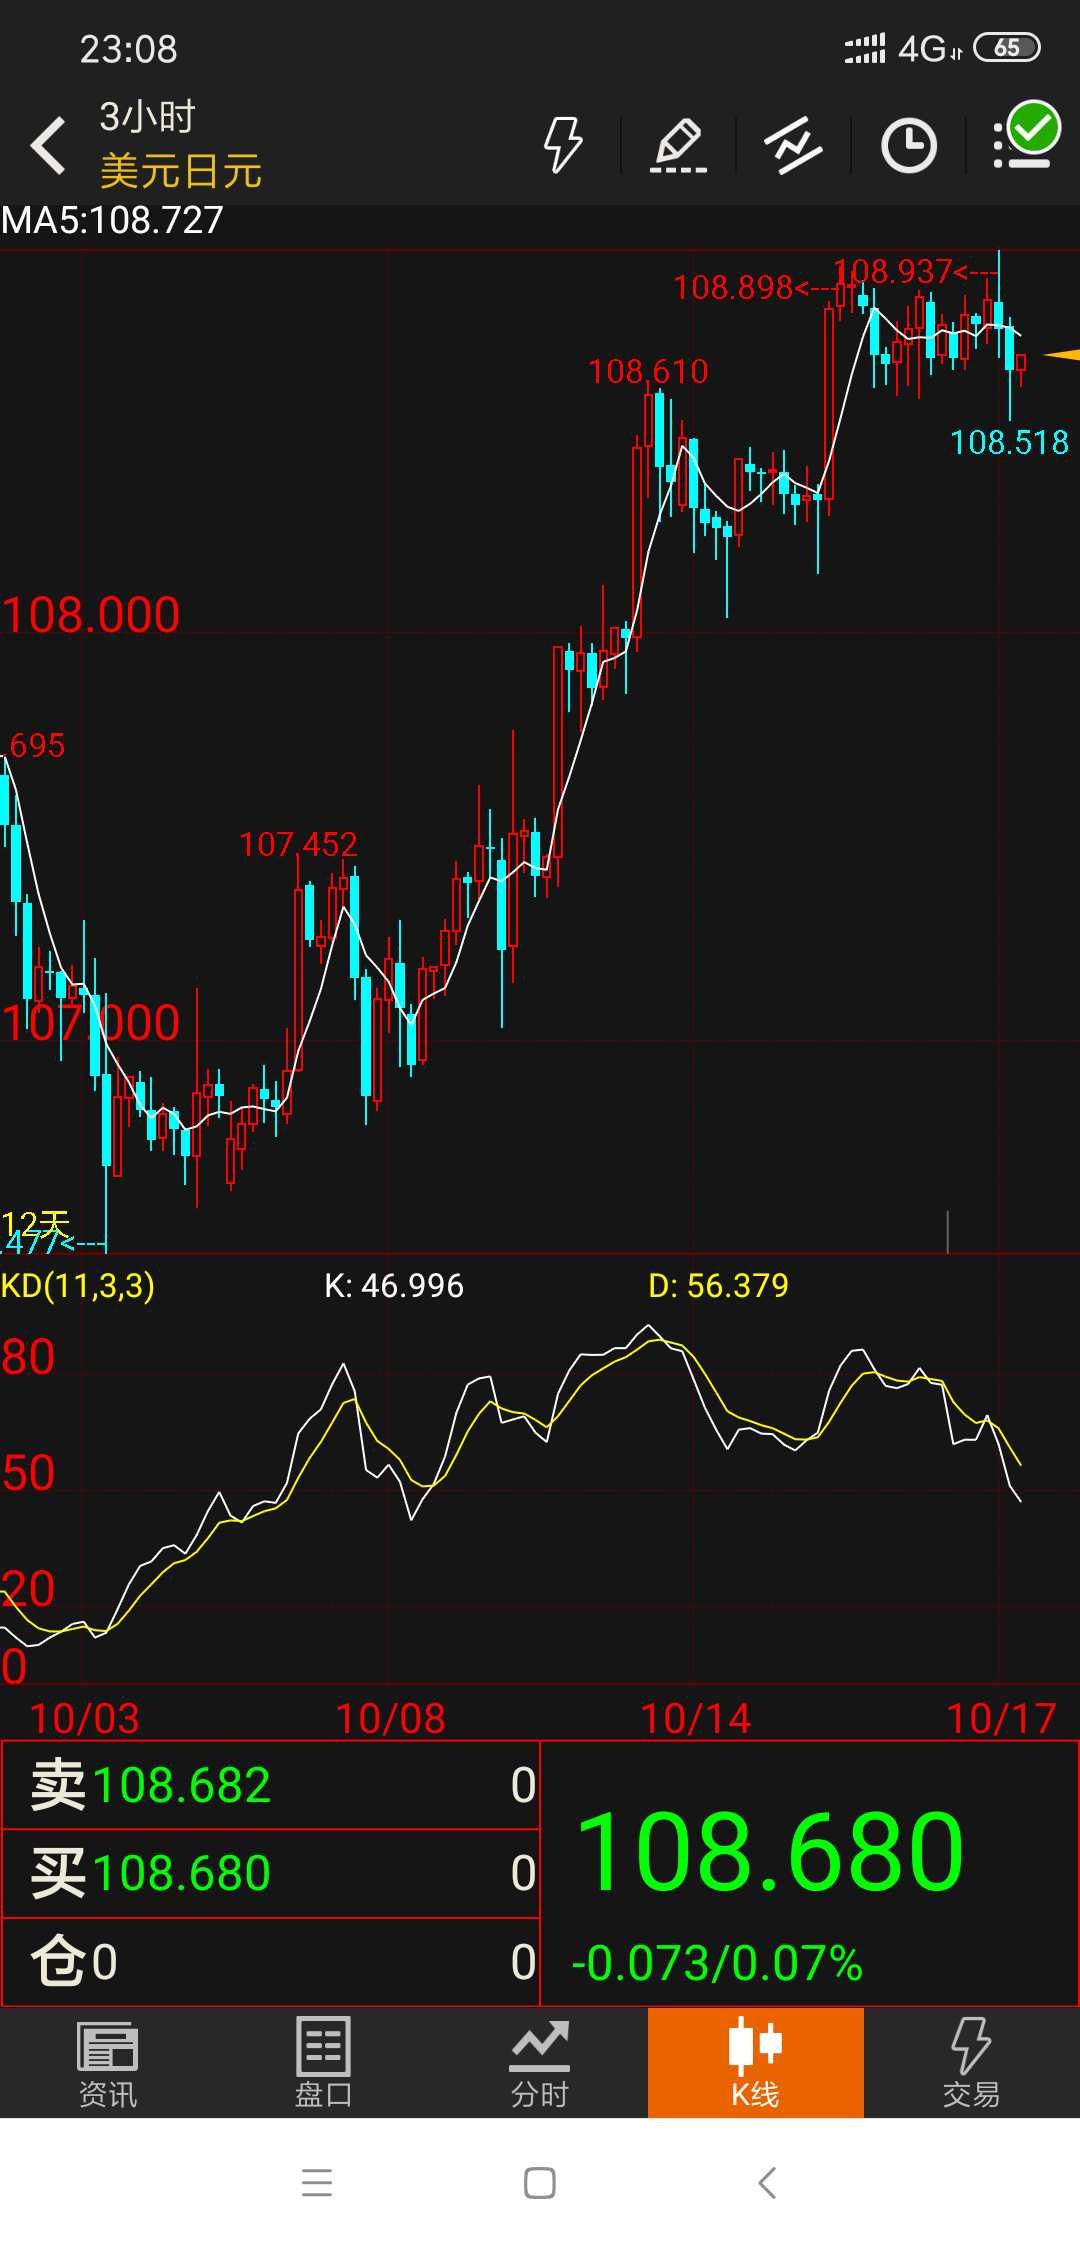Tap the 10/14 date axis label
Screen dimensions: 1080x2248
click(696, 1719)
